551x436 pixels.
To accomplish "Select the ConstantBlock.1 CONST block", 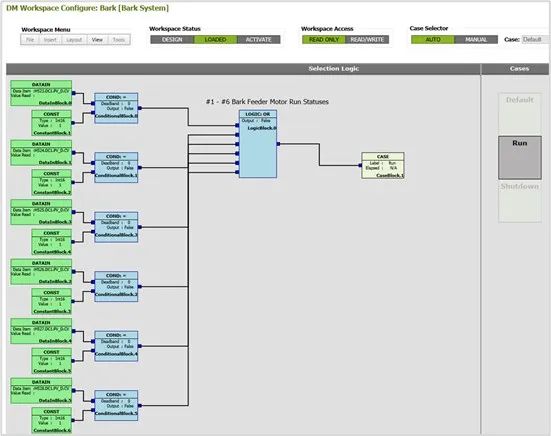I will [52, 123].
